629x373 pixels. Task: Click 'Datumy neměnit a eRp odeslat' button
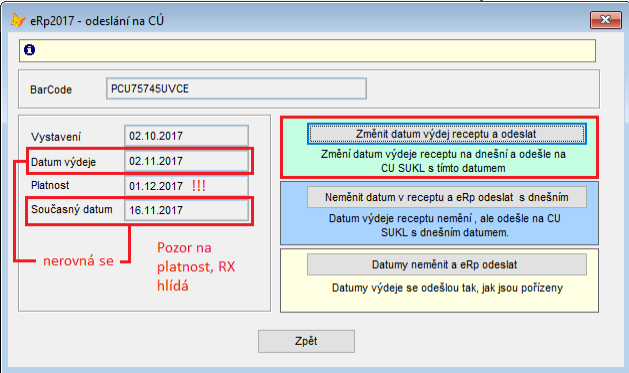point(446,265)
